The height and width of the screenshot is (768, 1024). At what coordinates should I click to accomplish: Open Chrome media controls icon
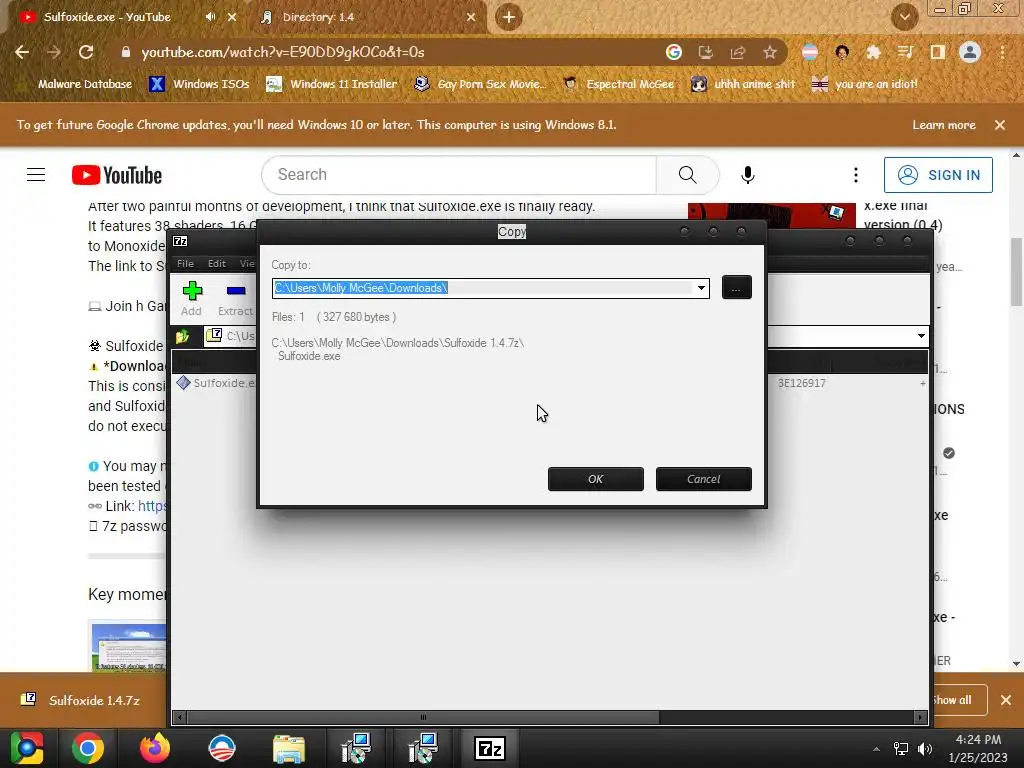click(905, 52)
